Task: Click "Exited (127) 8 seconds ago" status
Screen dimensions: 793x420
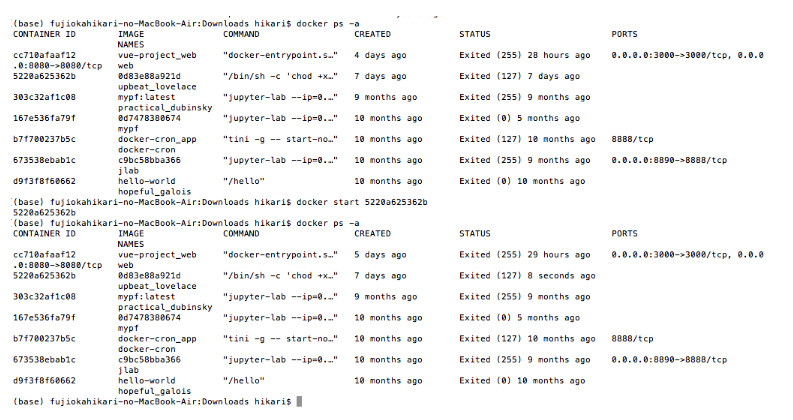Action: 527,276
